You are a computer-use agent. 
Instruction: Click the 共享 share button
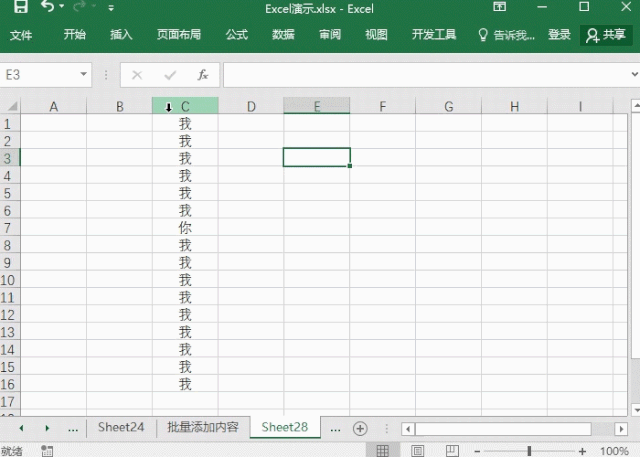(x=606, y=35)
